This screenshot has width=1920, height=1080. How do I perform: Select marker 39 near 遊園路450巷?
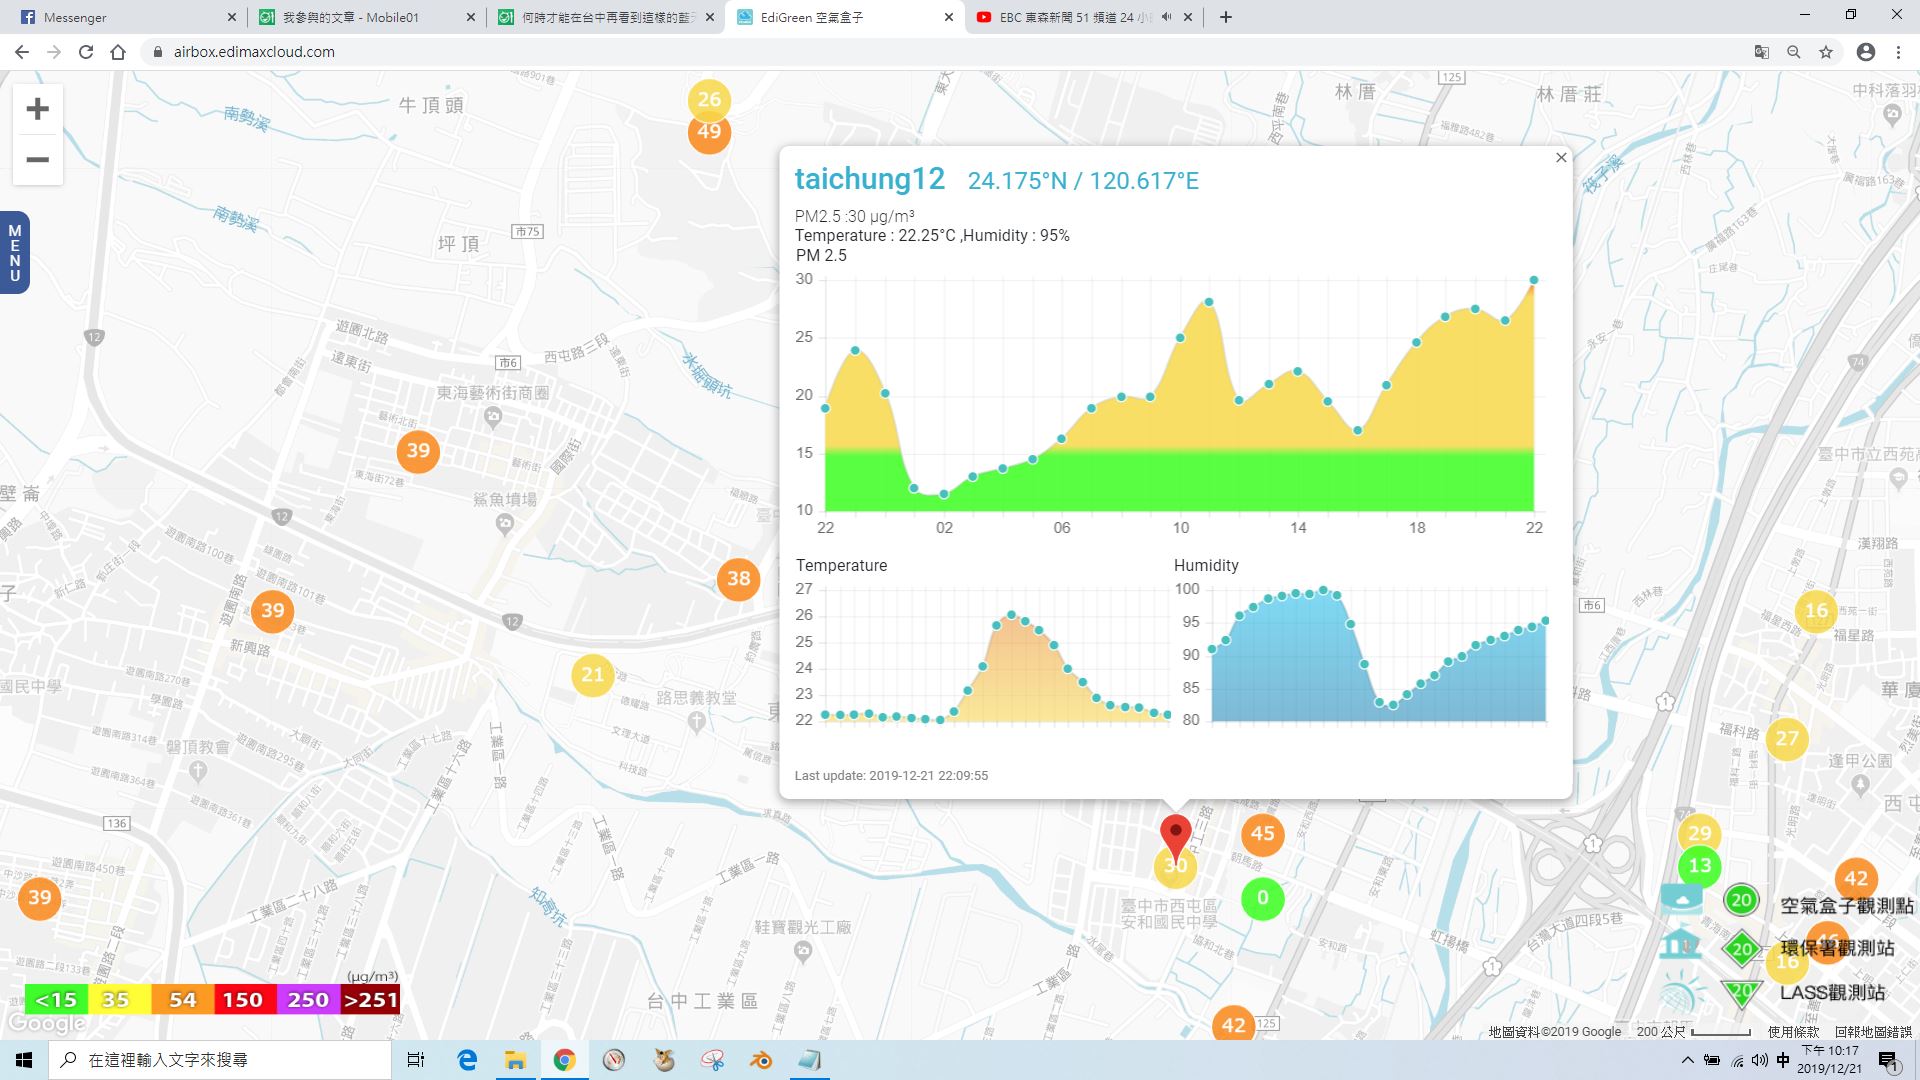40,898
